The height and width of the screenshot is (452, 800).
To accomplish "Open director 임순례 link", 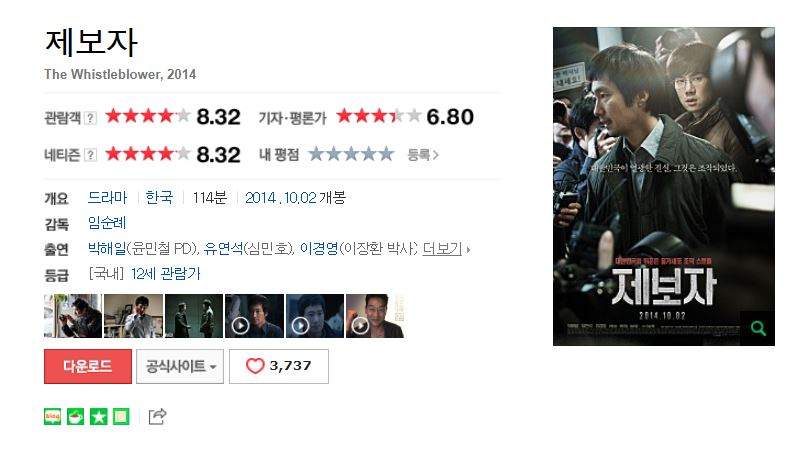I will coord(107,223).
